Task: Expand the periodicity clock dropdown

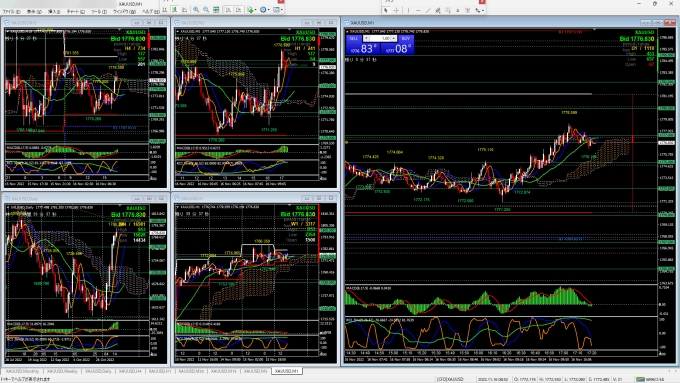Action: click(265, 10)
